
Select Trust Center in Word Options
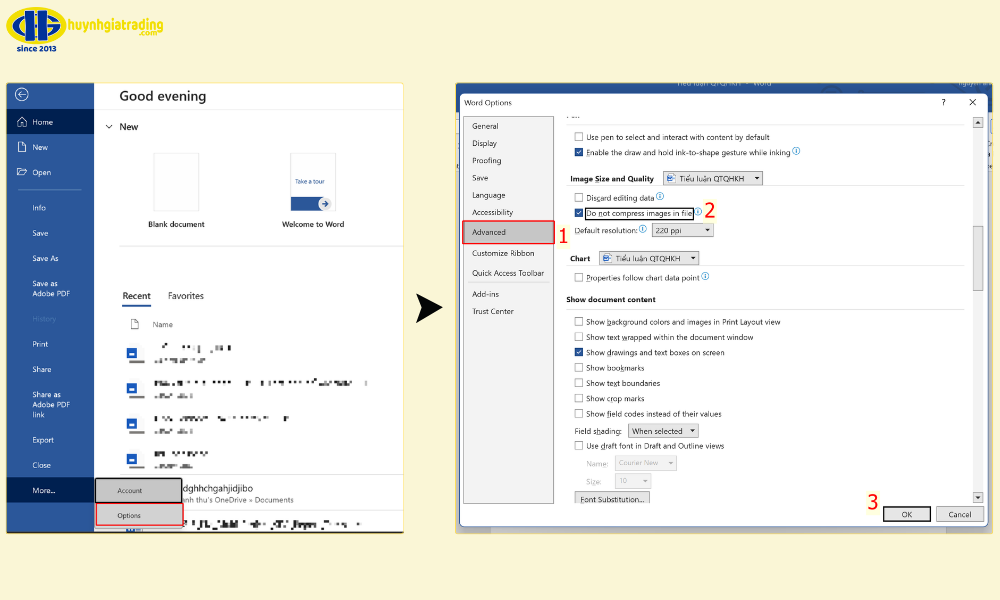[492, 311]
